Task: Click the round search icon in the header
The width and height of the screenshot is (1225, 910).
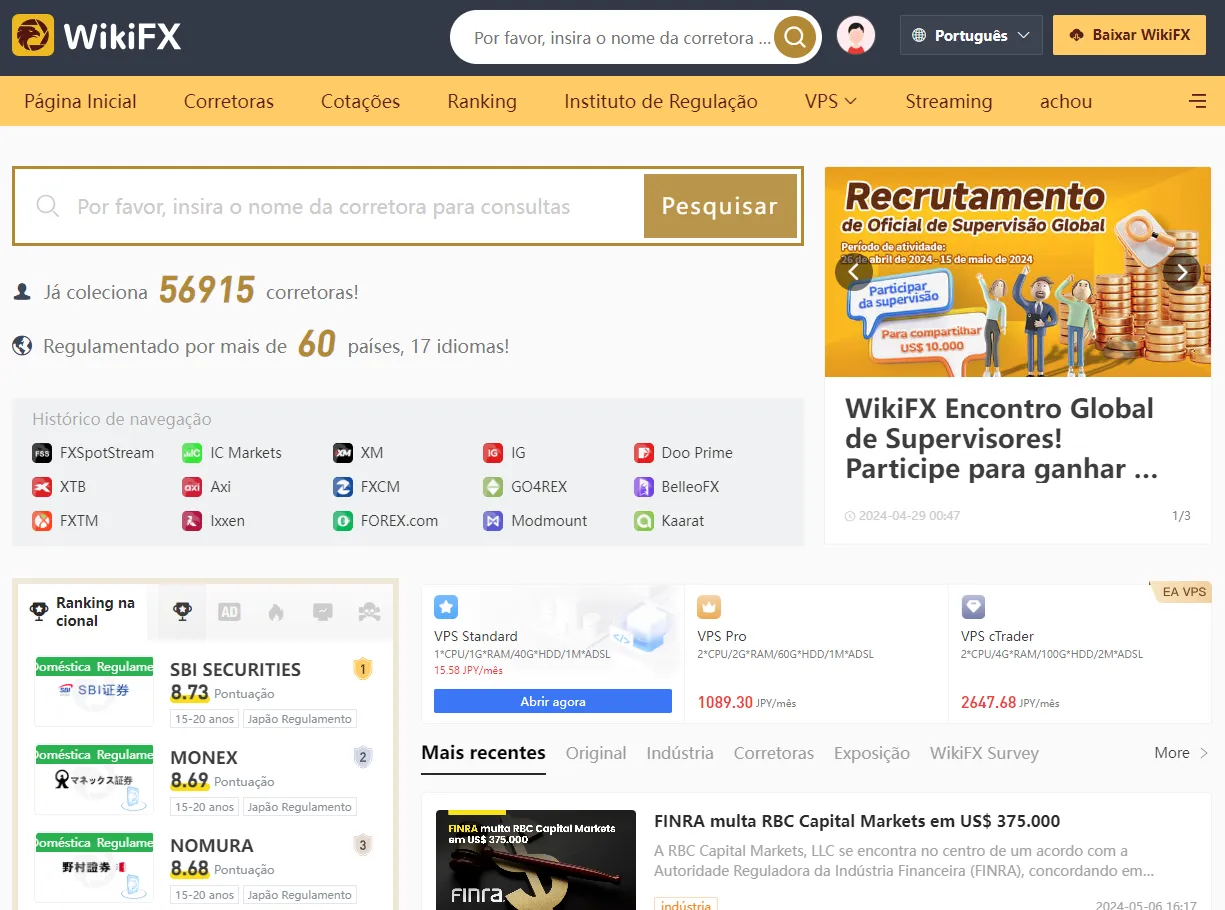Action: click(795, 37)
